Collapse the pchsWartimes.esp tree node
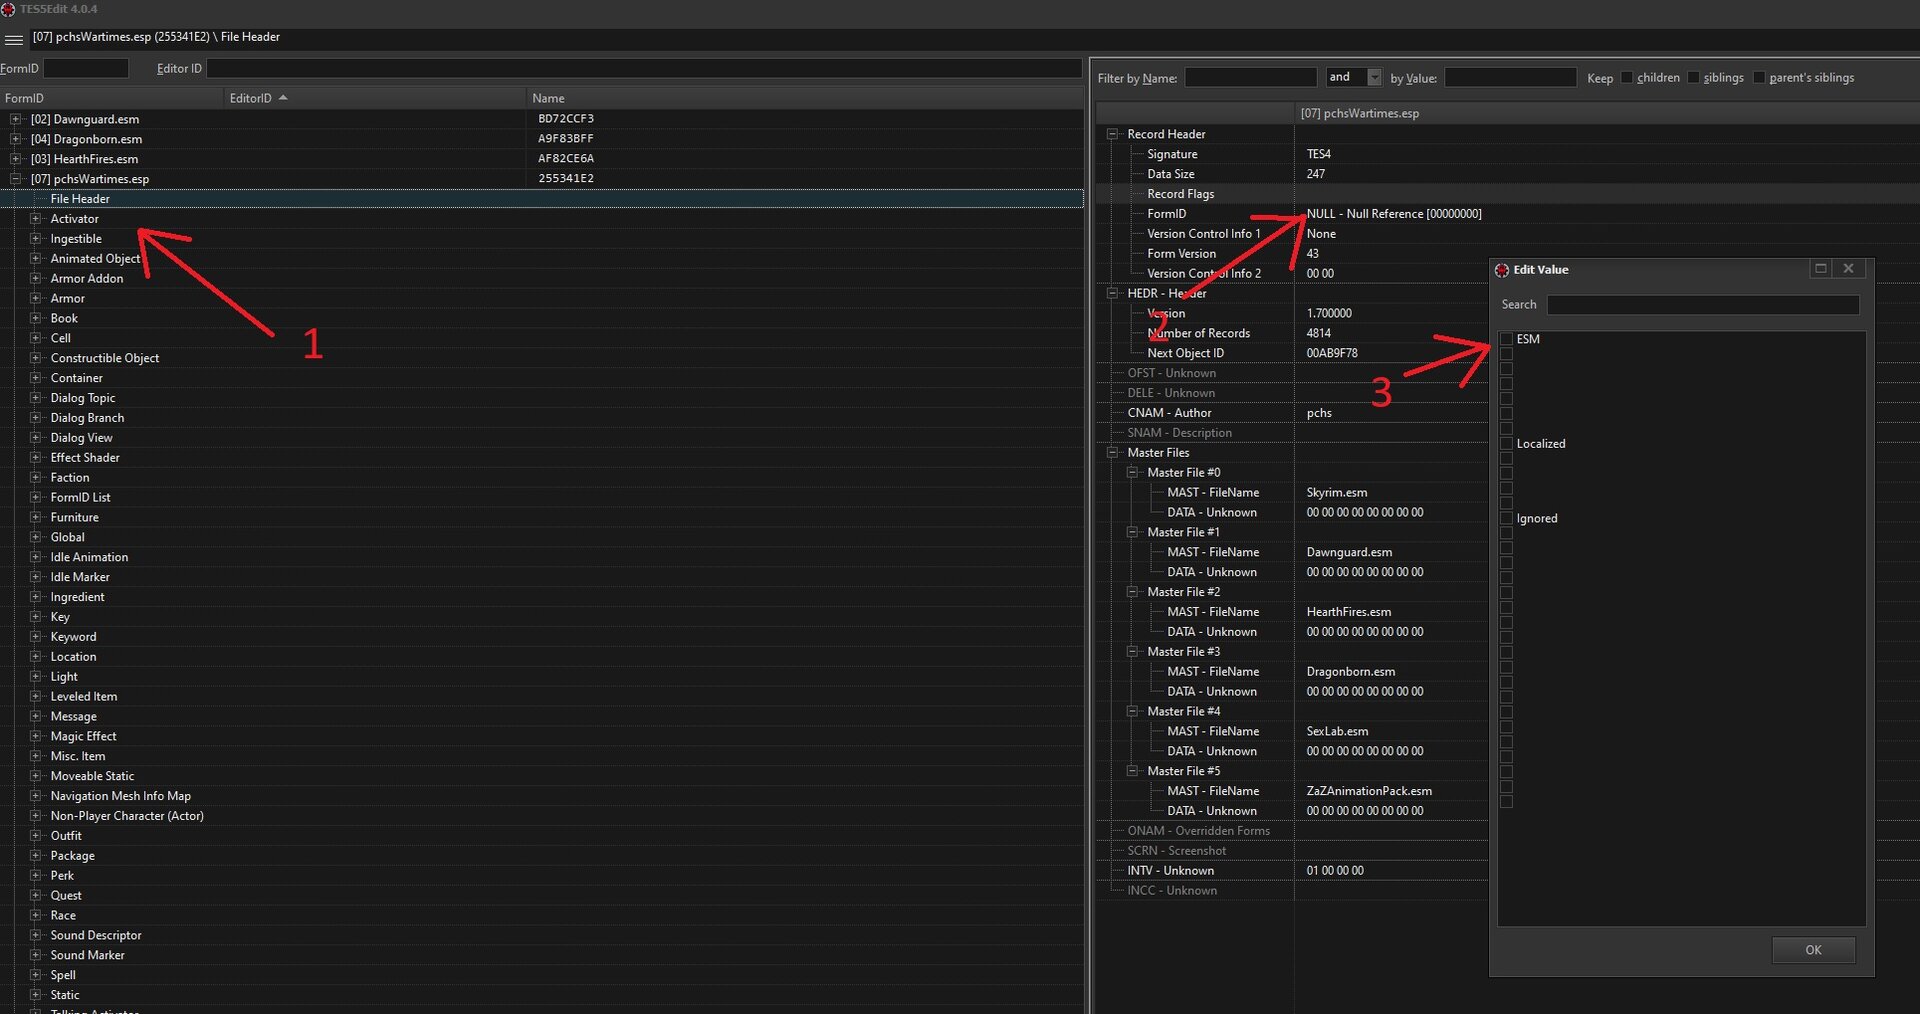This screenshot has width=1920, height=1014. 15,179
